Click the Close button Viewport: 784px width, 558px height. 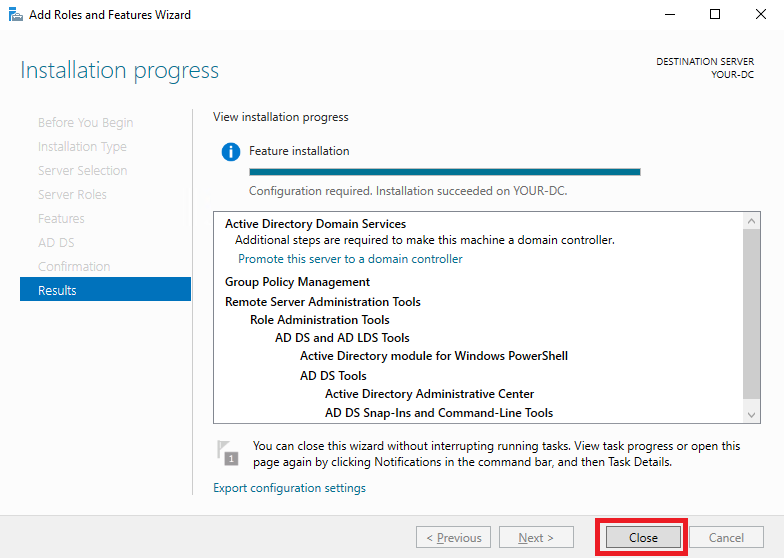click(643, 538)
